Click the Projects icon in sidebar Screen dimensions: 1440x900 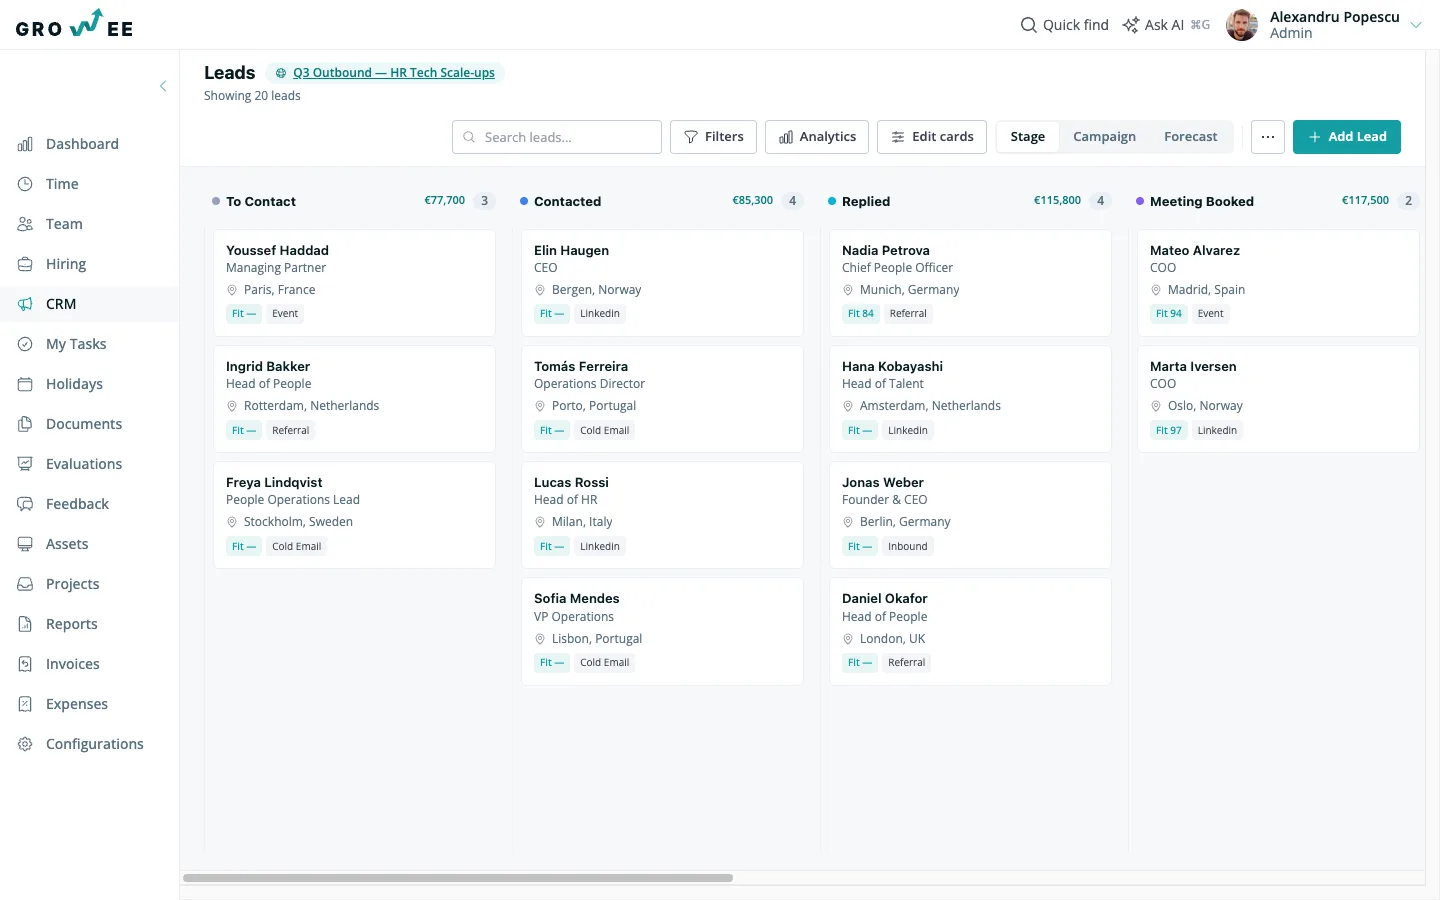[25, 584]
